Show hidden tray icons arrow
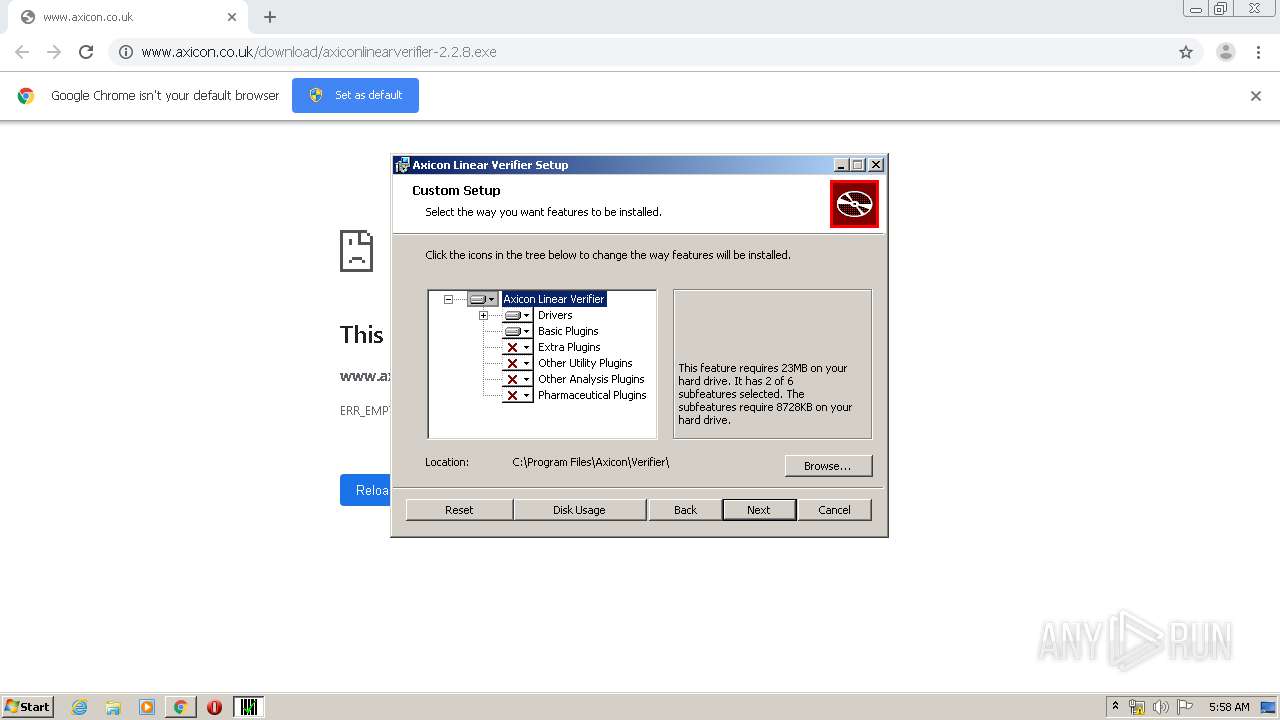The height and width of the screenshot is (720, 1280). tap(1115, 706)
